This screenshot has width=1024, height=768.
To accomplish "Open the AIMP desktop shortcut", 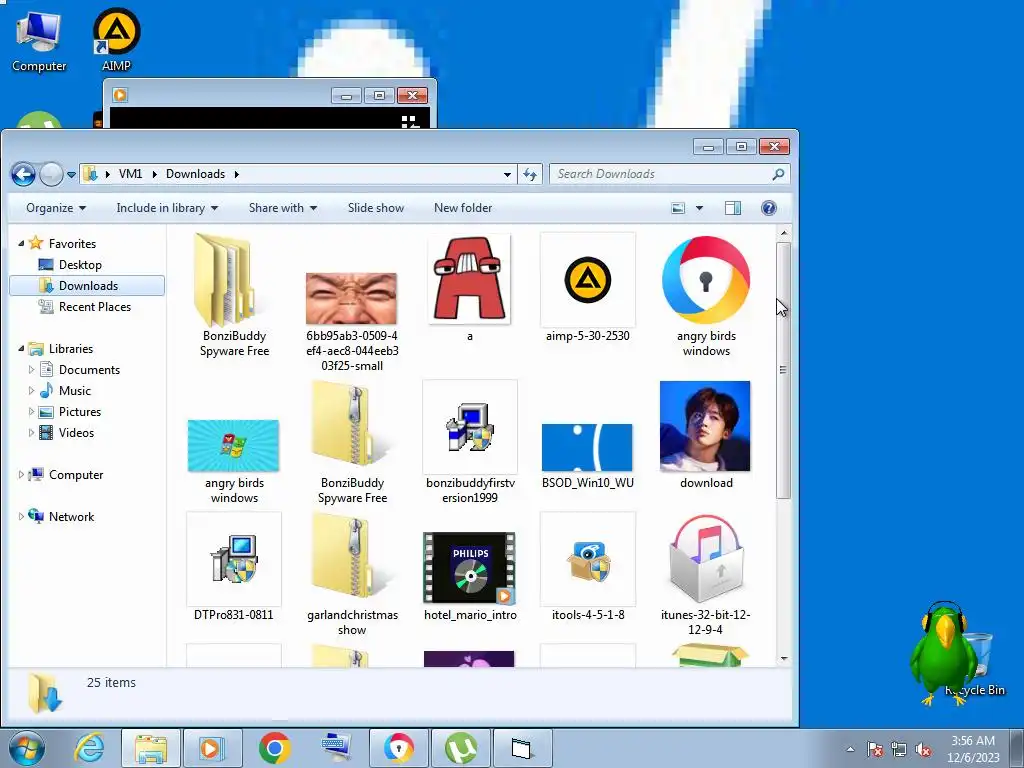I will (116, 39).
